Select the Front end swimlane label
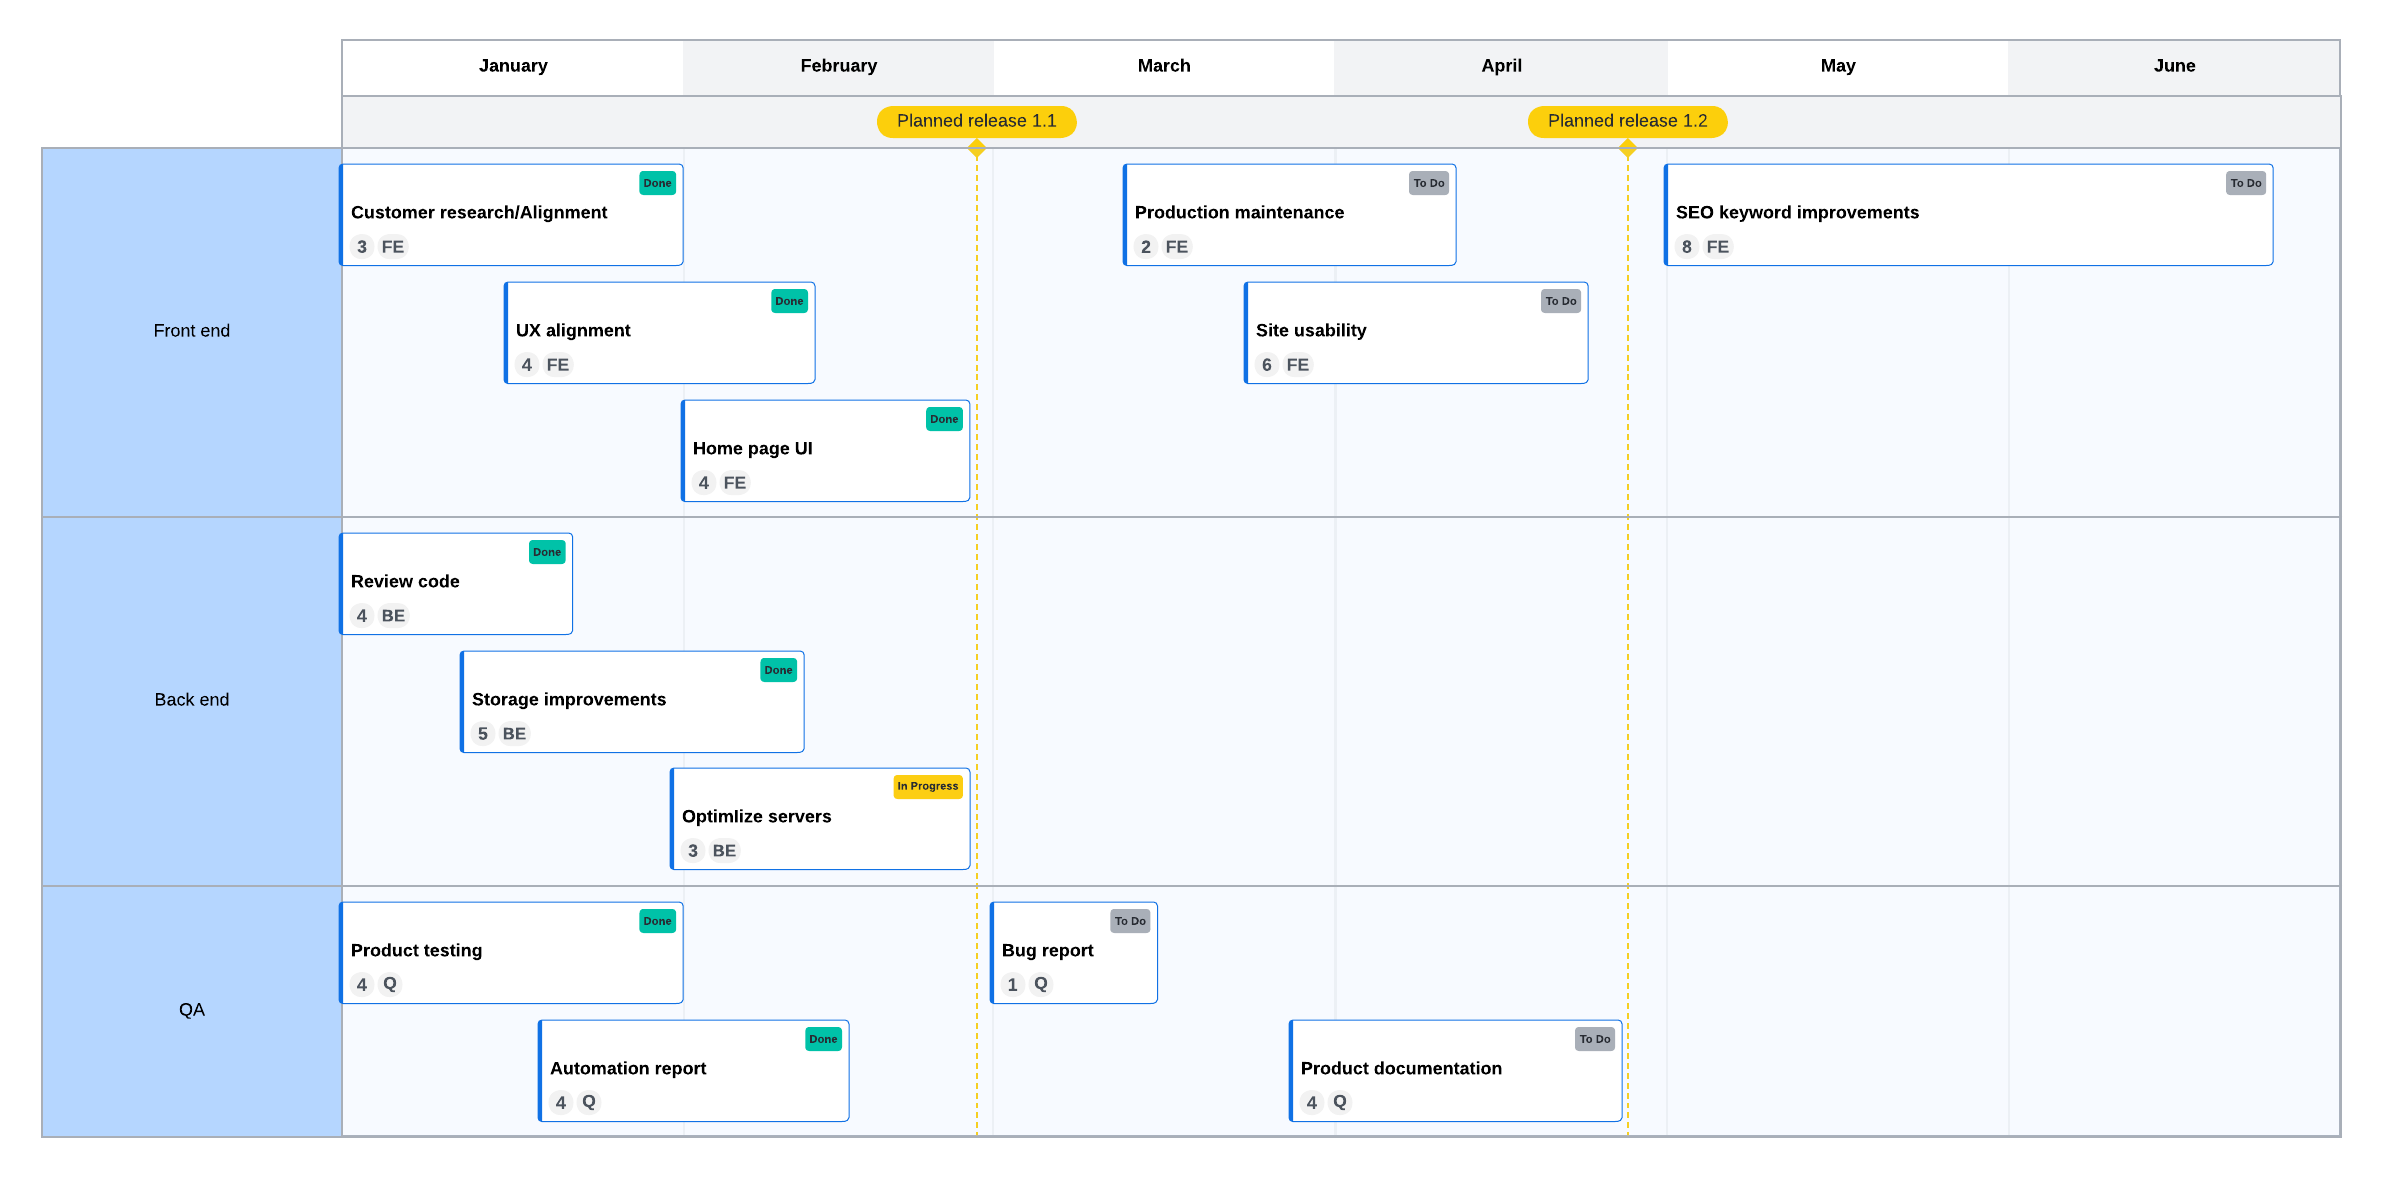The width and height of the screenshot is (2381, 1179). [x=191, y=331]
